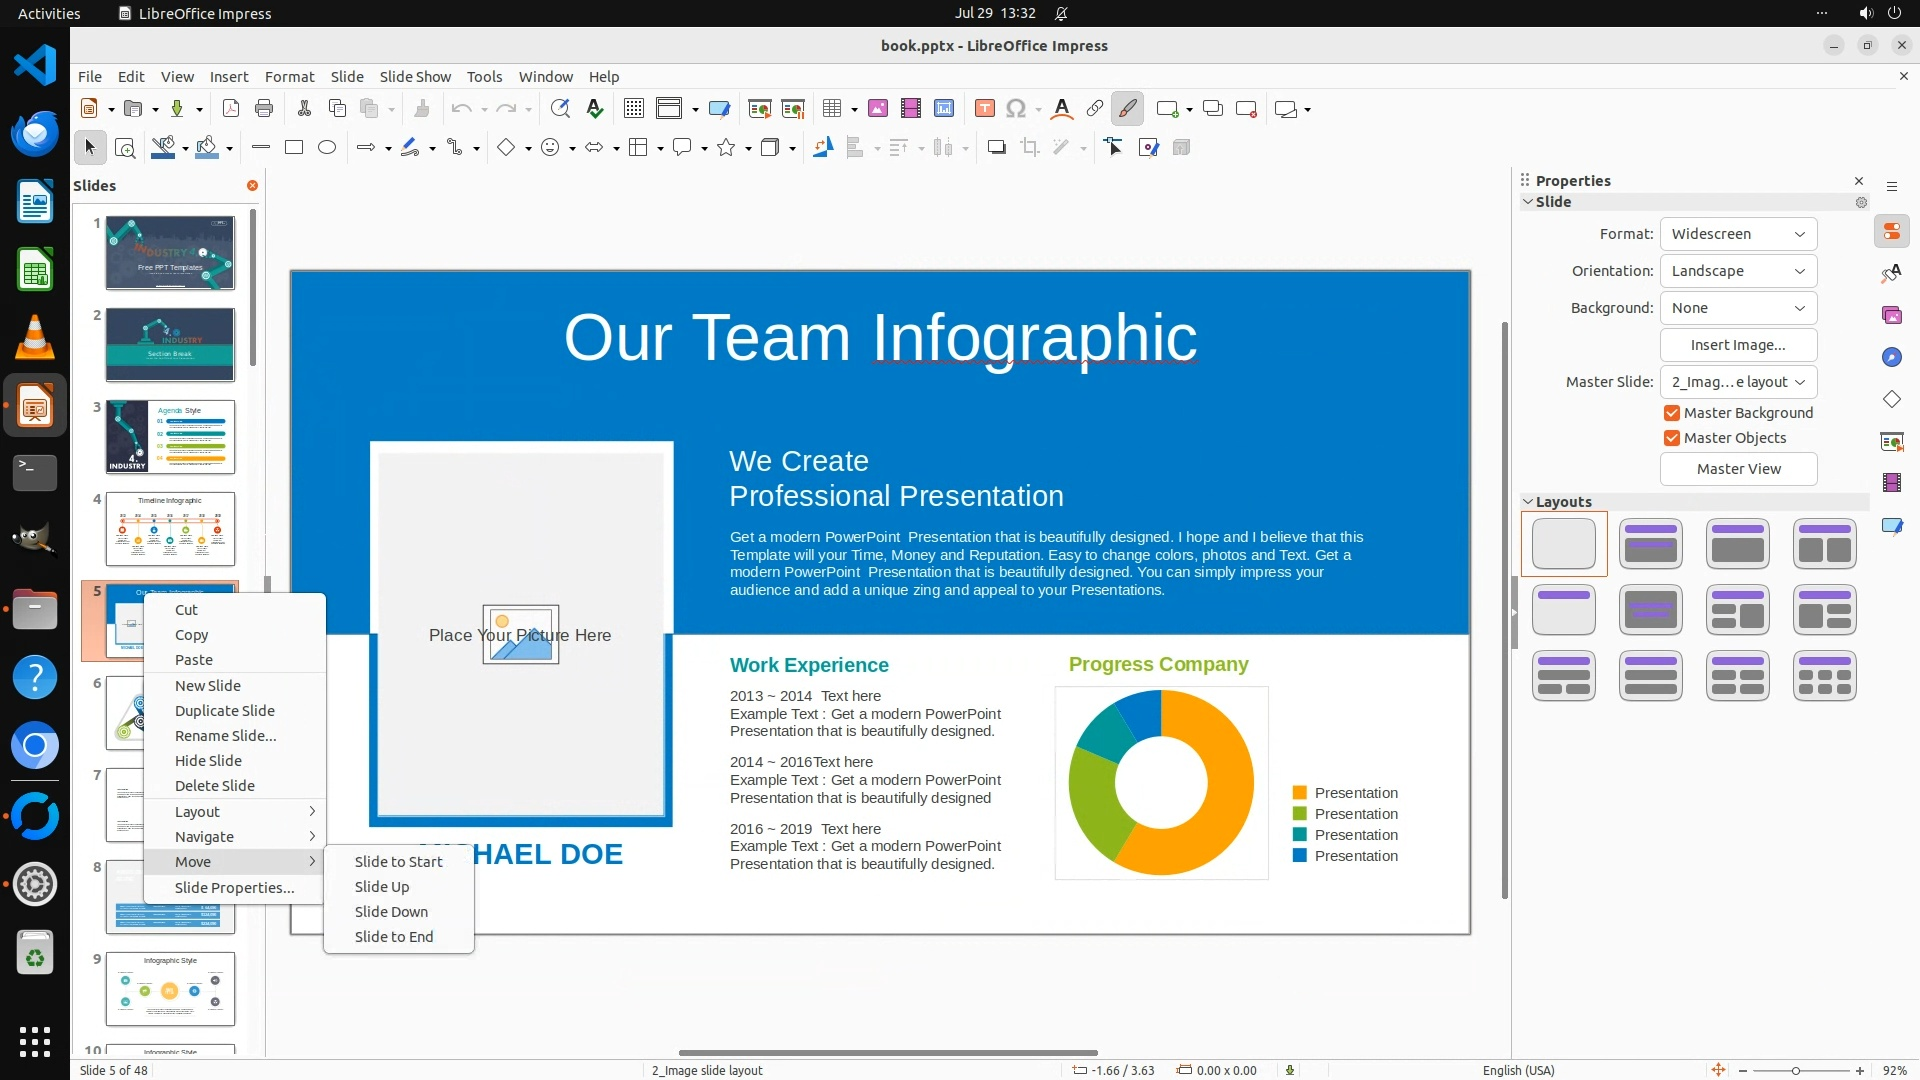Screen dimensions: 1920x1080
Task: Click the Print icon in toolbar
Action: click(x=264, y=109)
